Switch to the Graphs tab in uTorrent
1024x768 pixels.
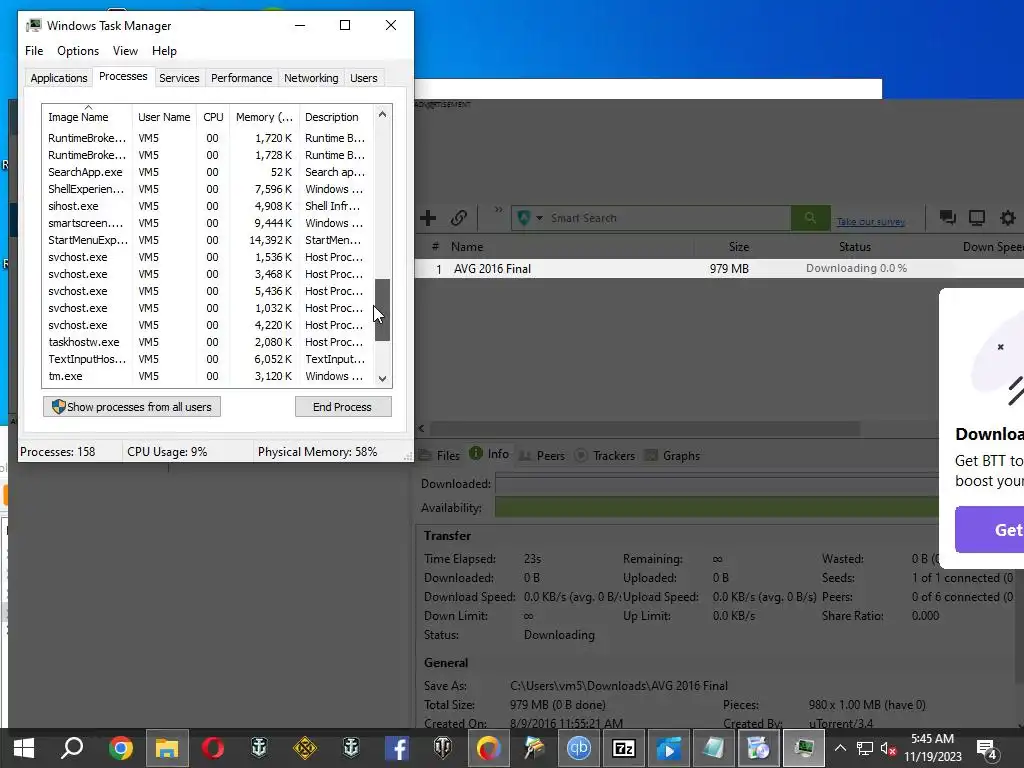point(672,455)
